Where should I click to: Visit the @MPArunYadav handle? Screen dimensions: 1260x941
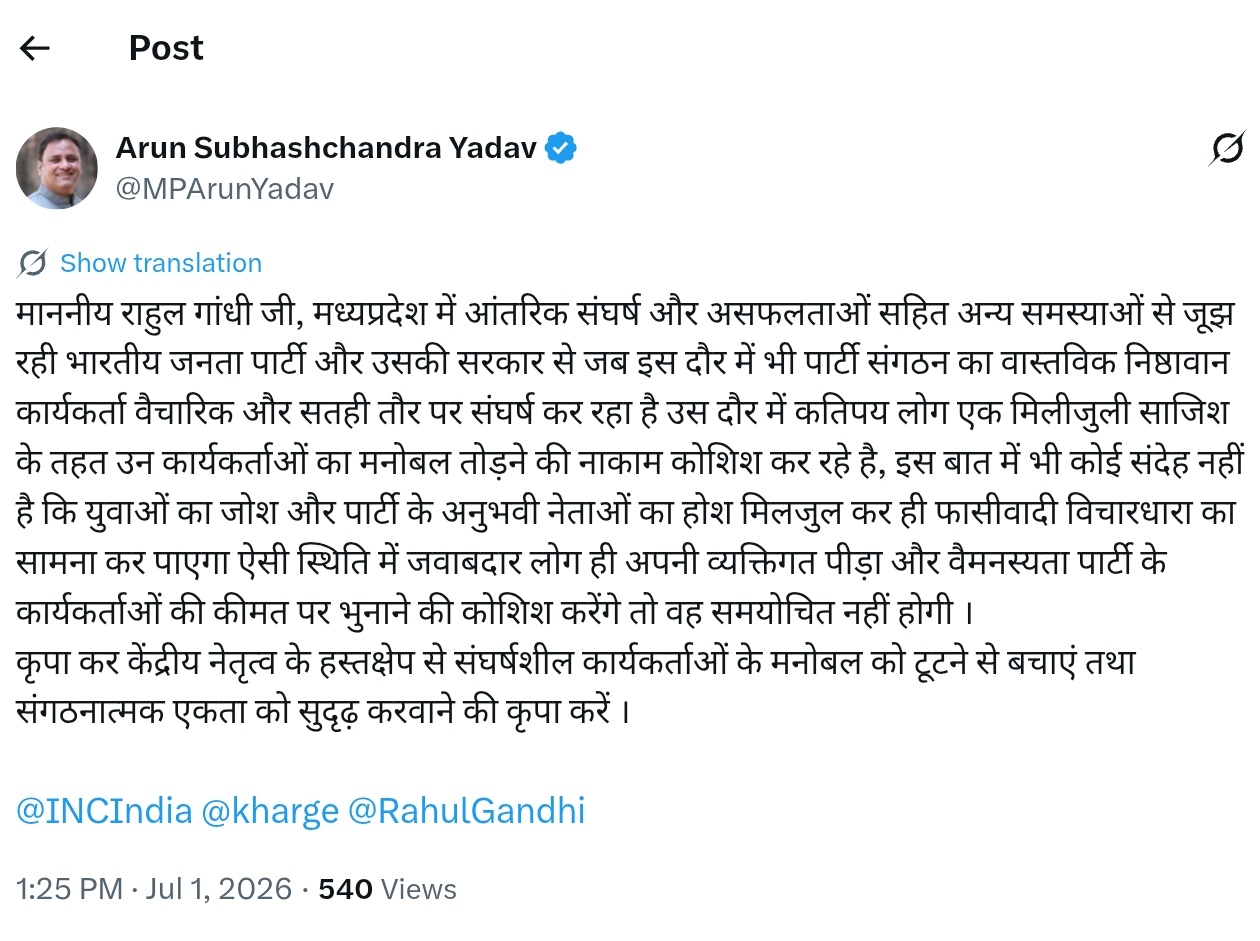225,189
